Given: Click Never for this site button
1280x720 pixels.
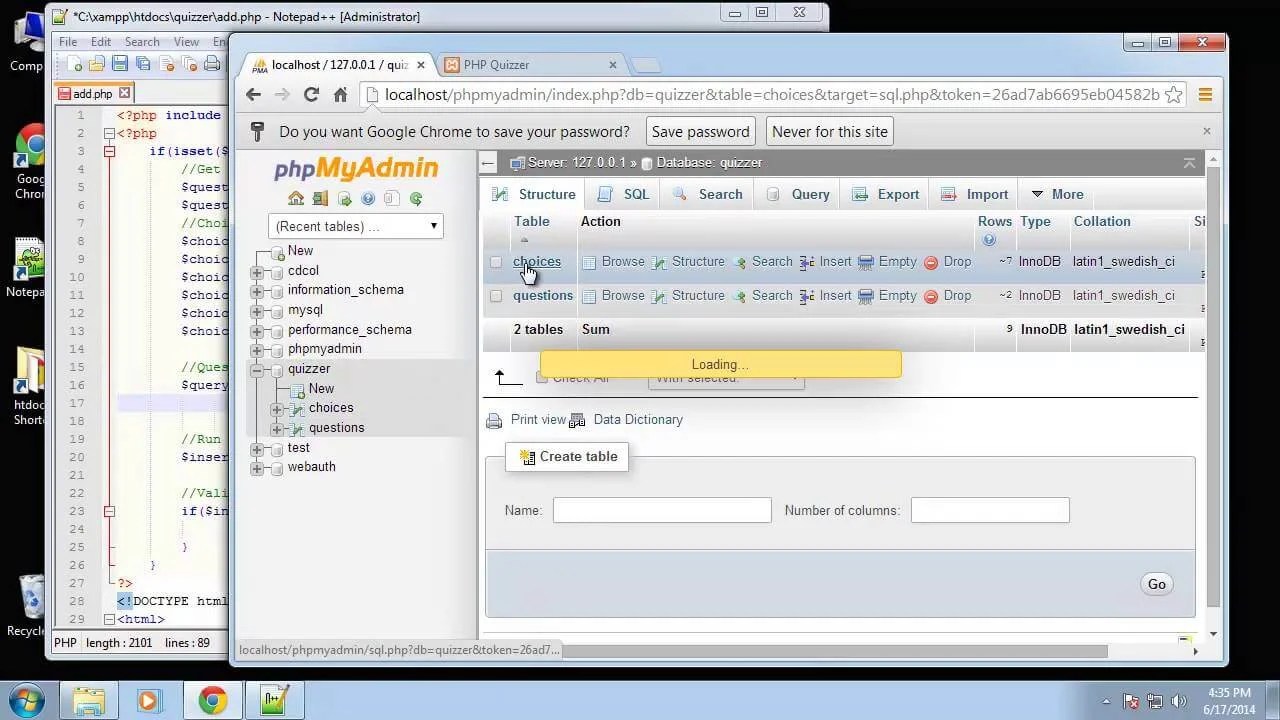Looking at the screenshot, I should pos(830,132).
